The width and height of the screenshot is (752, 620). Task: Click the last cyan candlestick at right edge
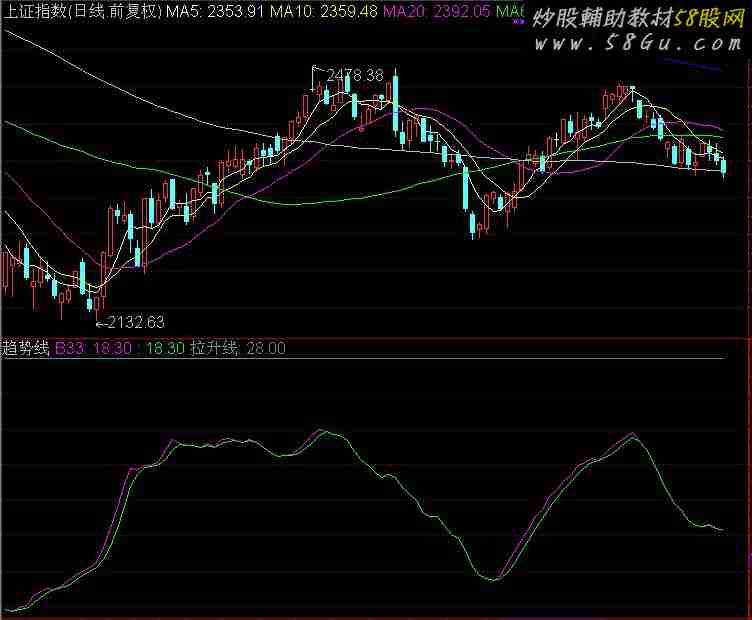pyautogui.click(x=723, y=166)
